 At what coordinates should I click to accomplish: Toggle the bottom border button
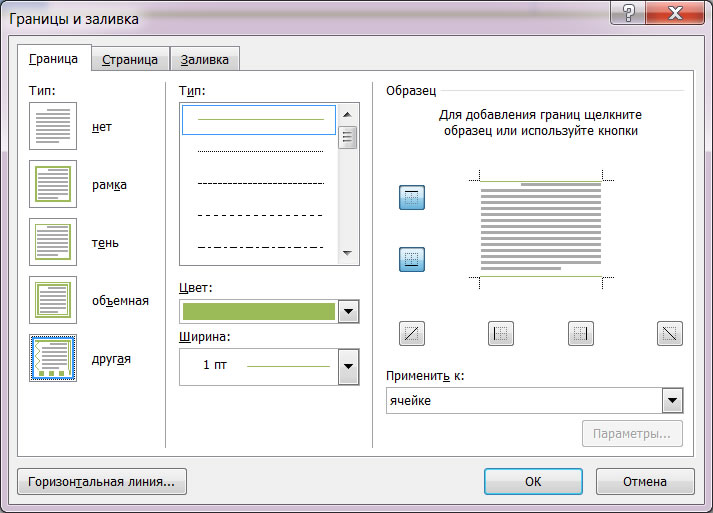pyautogui.click(x=412, y=259)
